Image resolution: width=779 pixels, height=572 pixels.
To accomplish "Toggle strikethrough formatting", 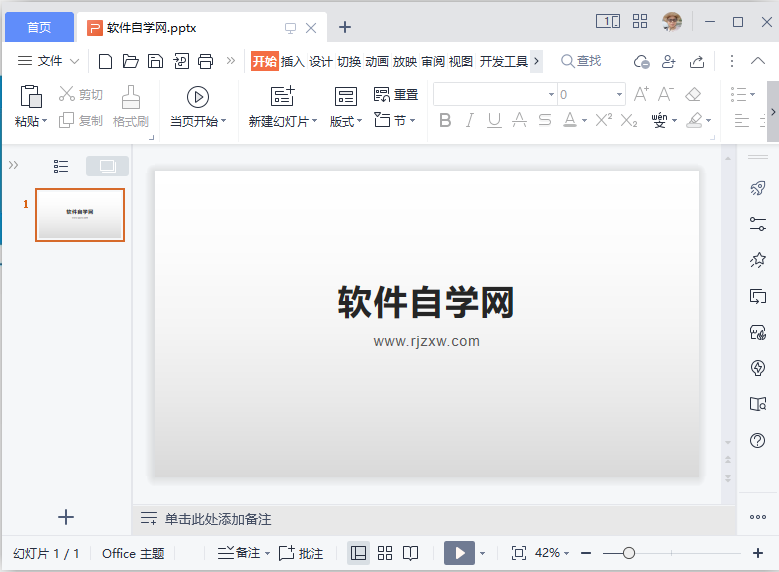I will coord(545,120).
